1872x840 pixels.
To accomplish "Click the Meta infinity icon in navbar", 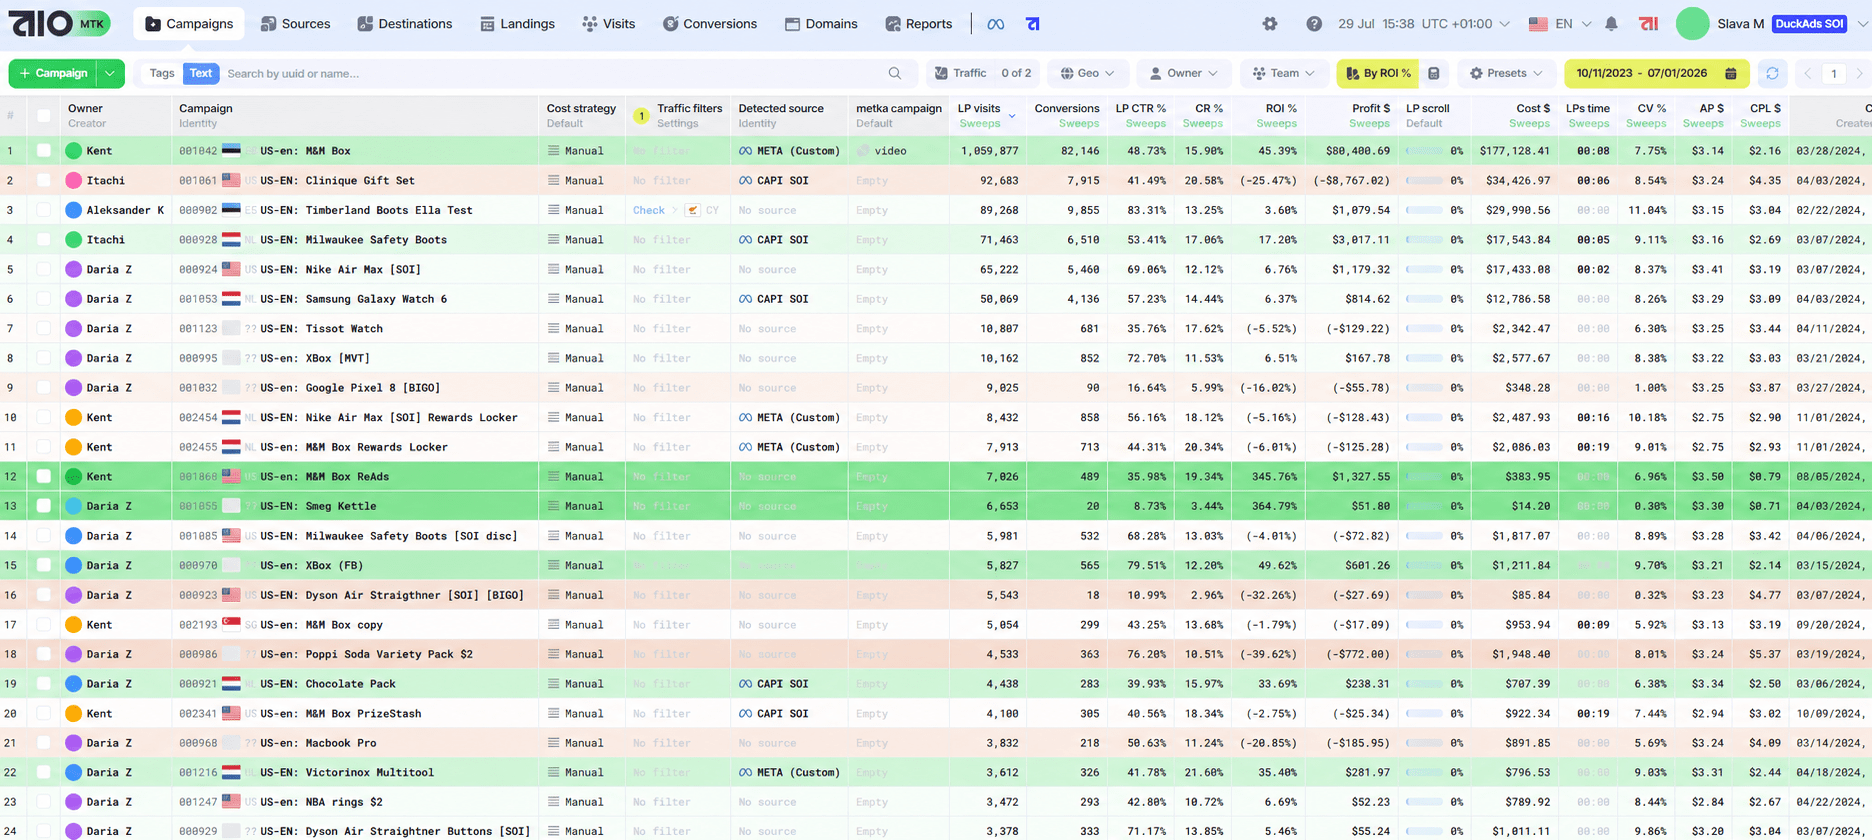I will [x=995, y=24].
